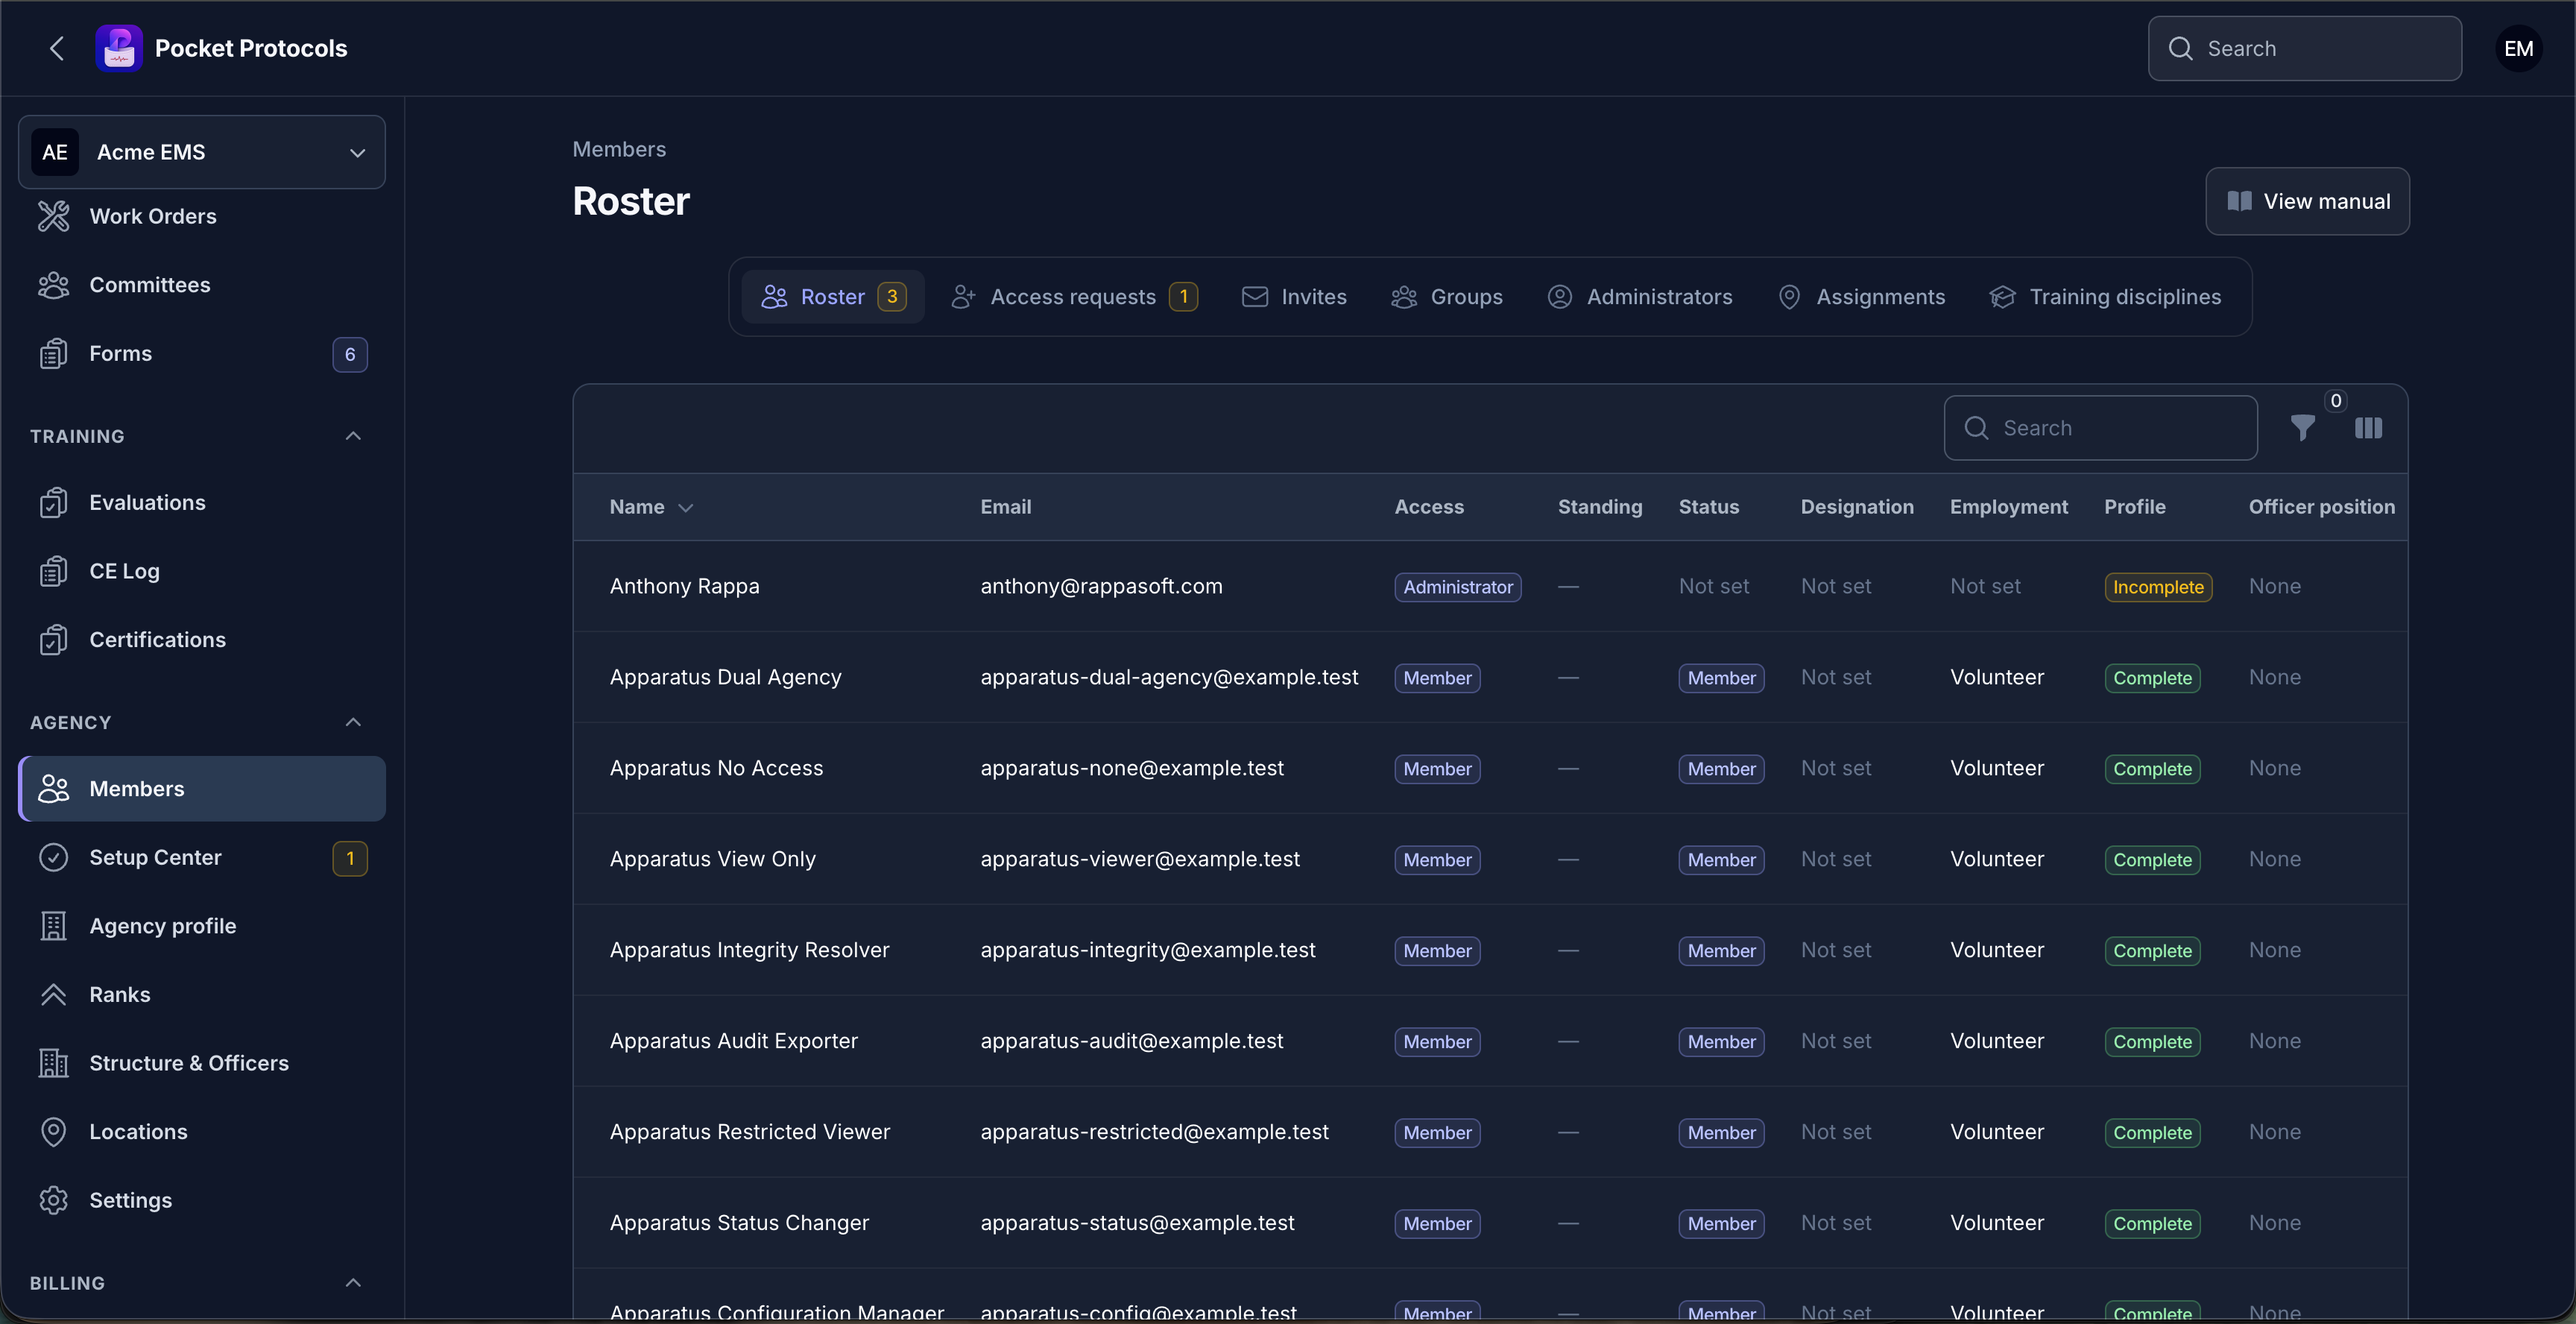Click the Setup Center badge 1
This screenshot has width=2576, height=1324.
[x=350, y=858]
